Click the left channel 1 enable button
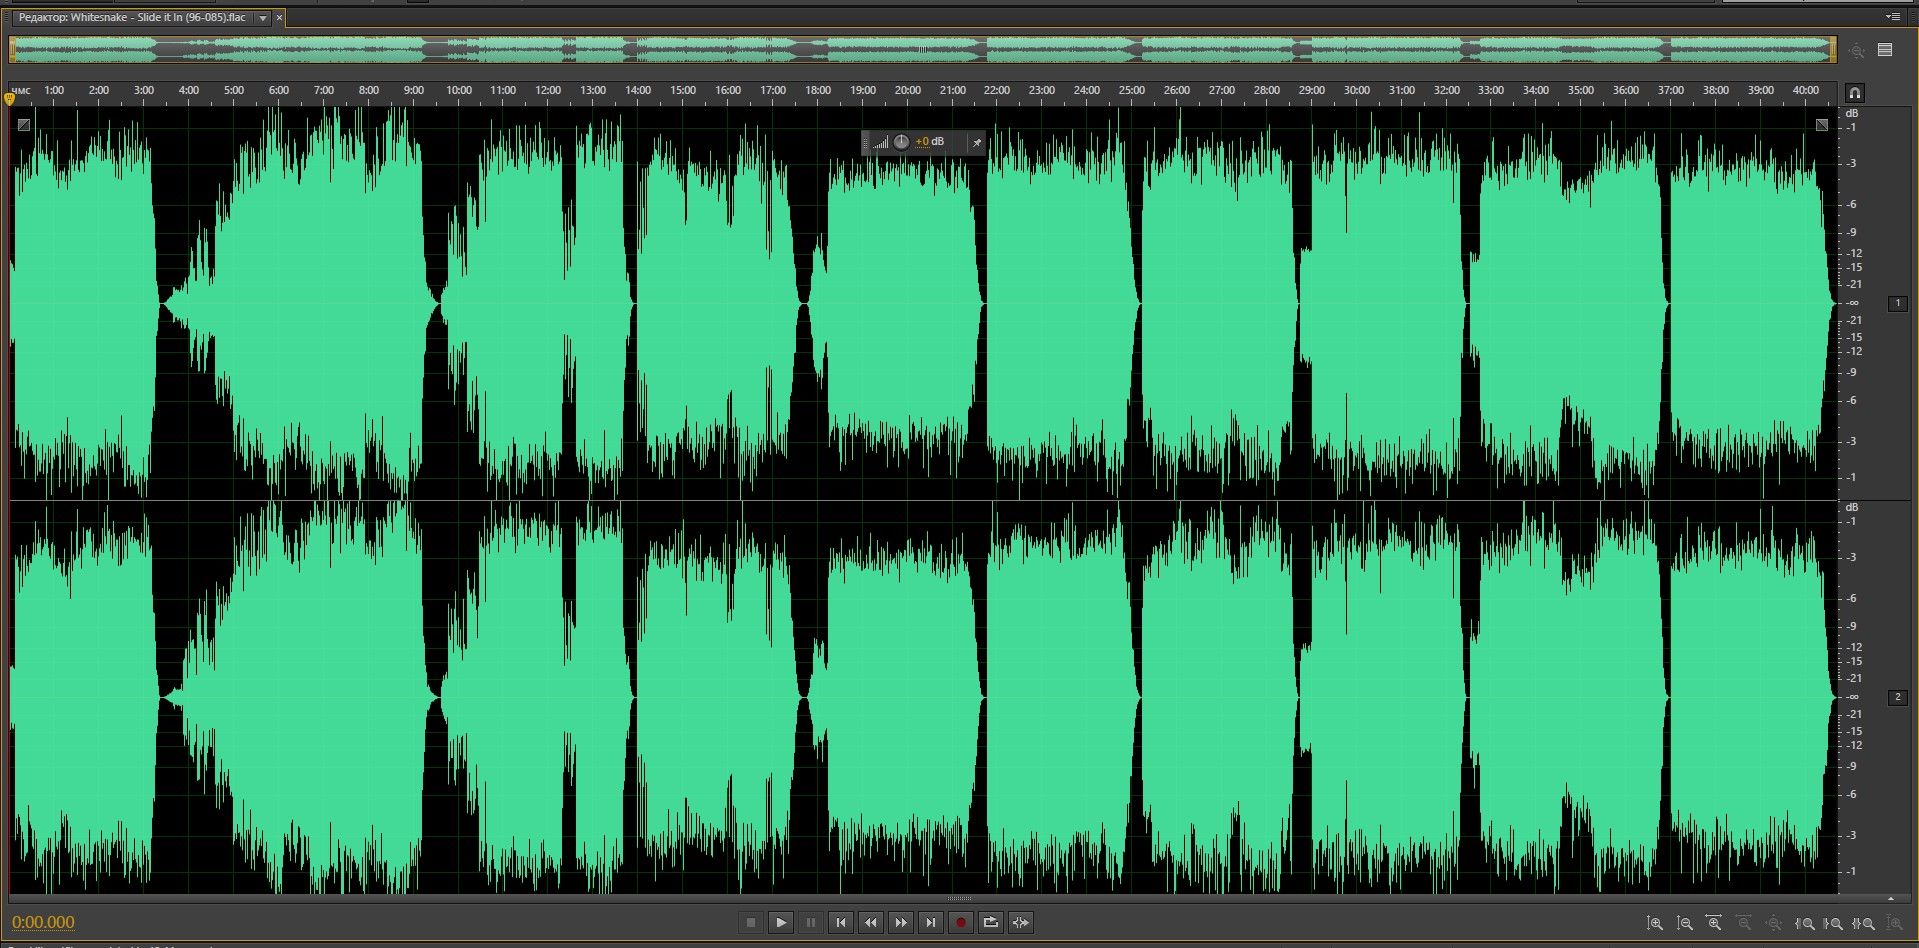 1897,303
